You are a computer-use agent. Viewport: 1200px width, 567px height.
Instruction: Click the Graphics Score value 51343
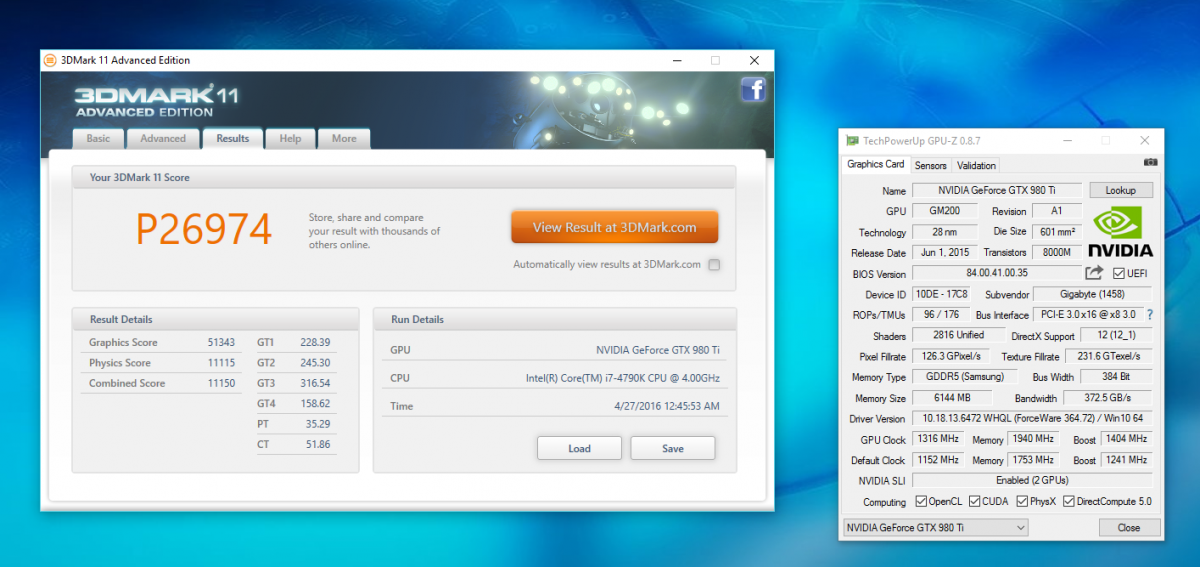(x=221, y=342)
